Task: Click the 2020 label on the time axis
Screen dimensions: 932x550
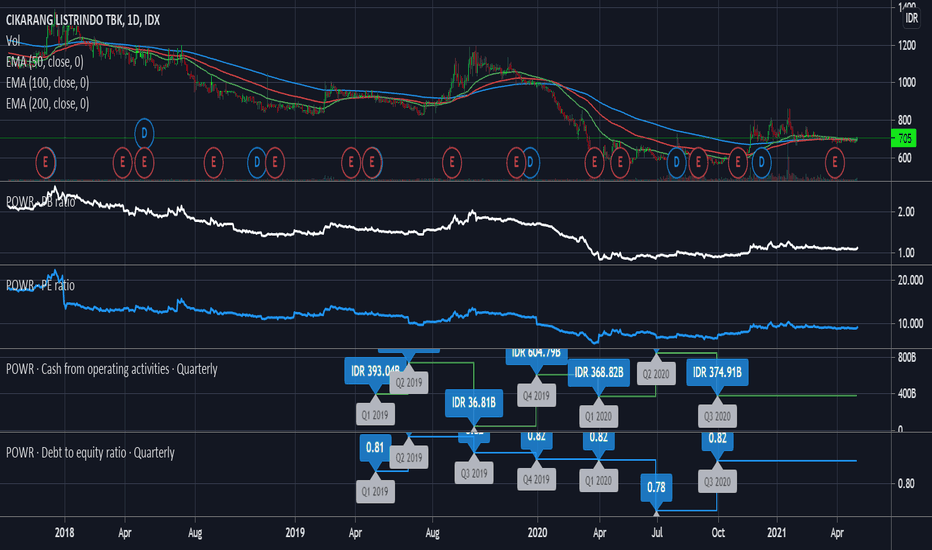Action: [x=537, y=533]
